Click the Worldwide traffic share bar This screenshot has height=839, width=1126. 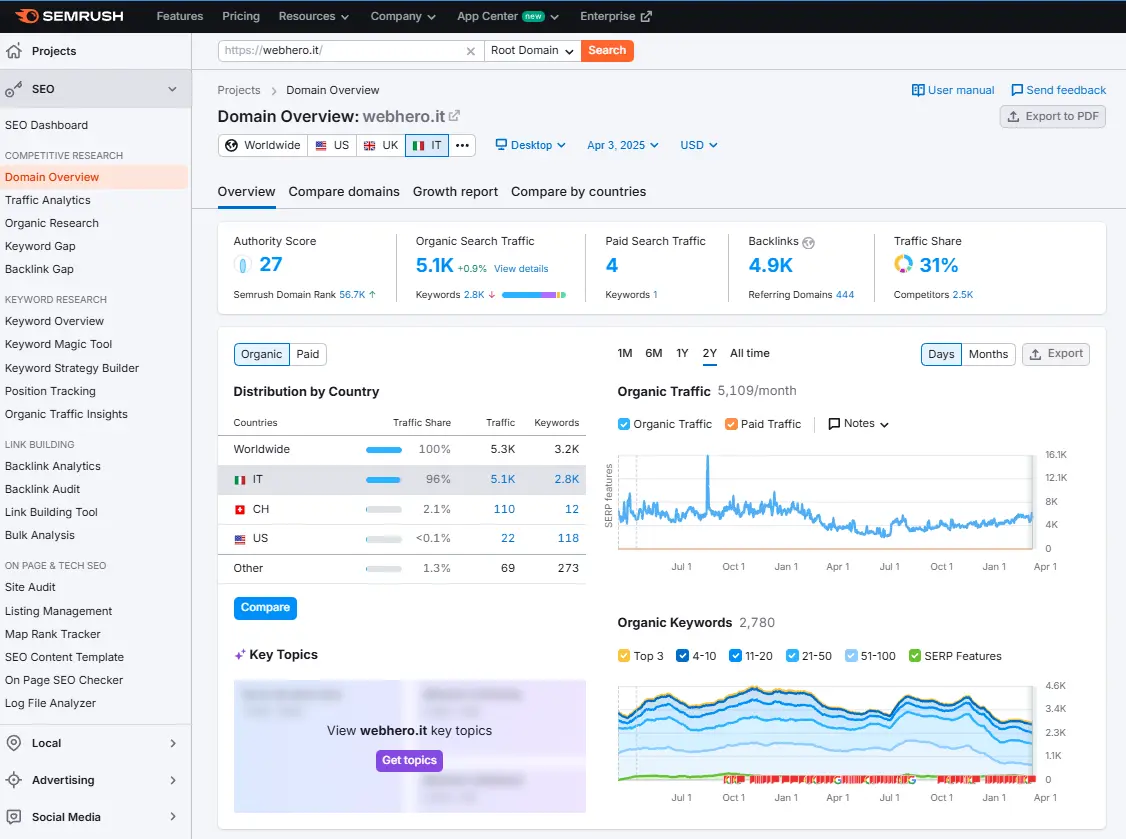pos(383,450)
